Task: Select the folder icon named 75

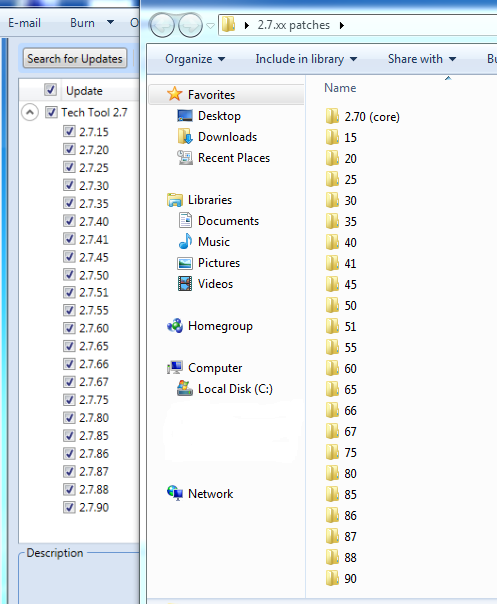Action: point(332,452)
